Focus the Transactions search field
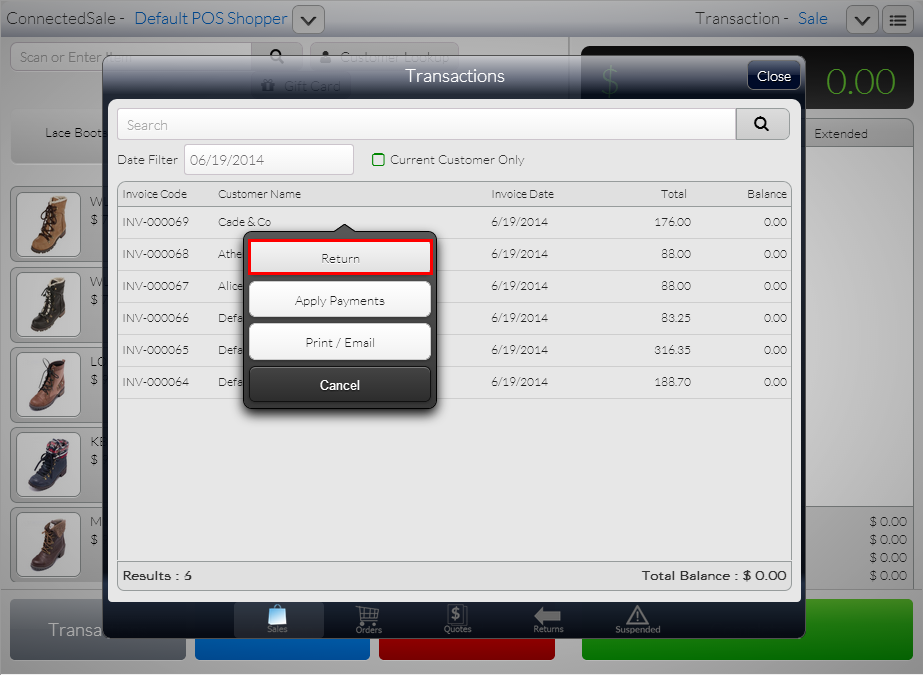The image size is (923, 675). pos(426,124)
